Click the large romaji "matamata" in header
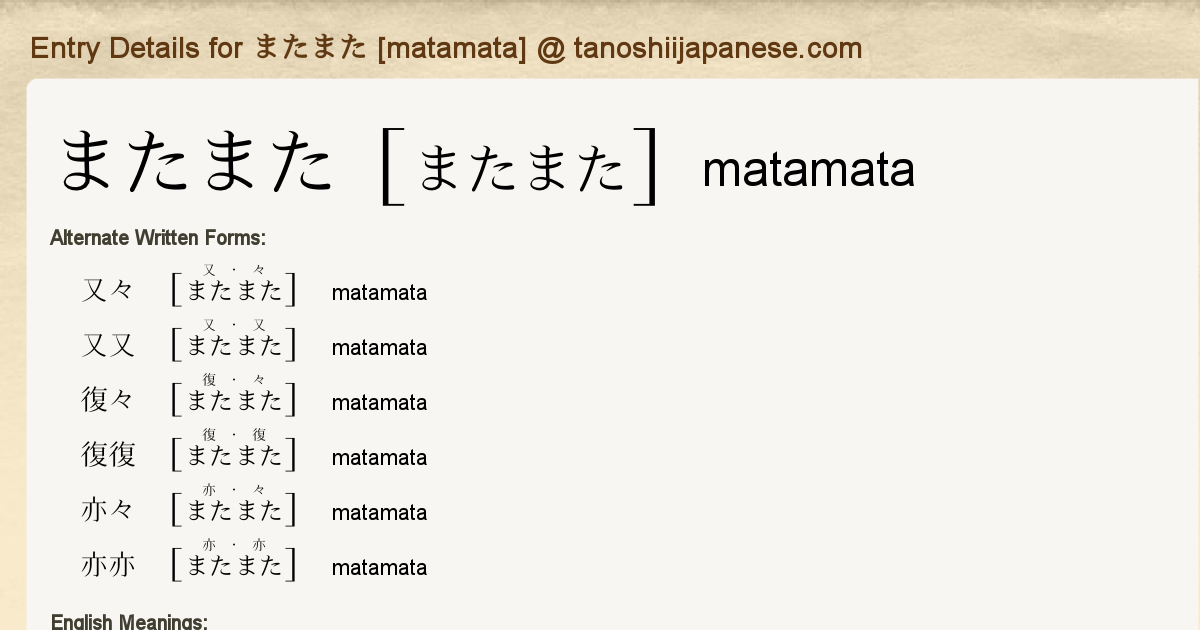The image size is (1200, 630). 808,170
